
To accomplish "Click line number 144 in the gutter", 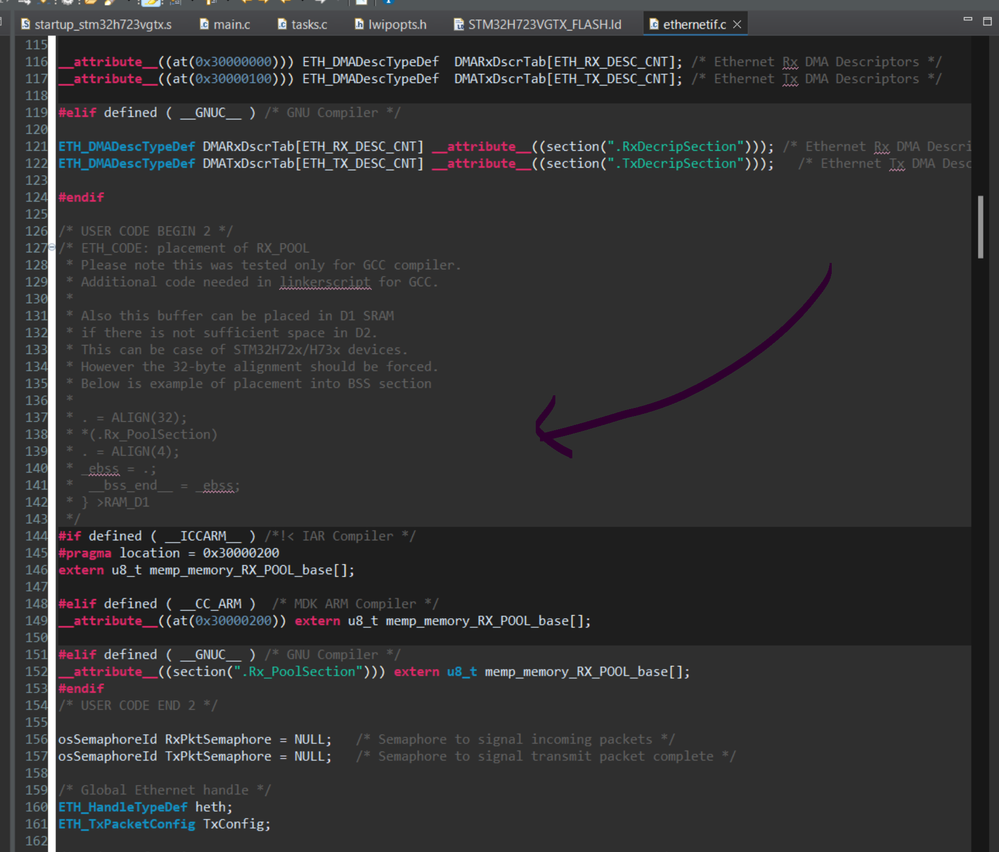I will (x=36, y=536).
